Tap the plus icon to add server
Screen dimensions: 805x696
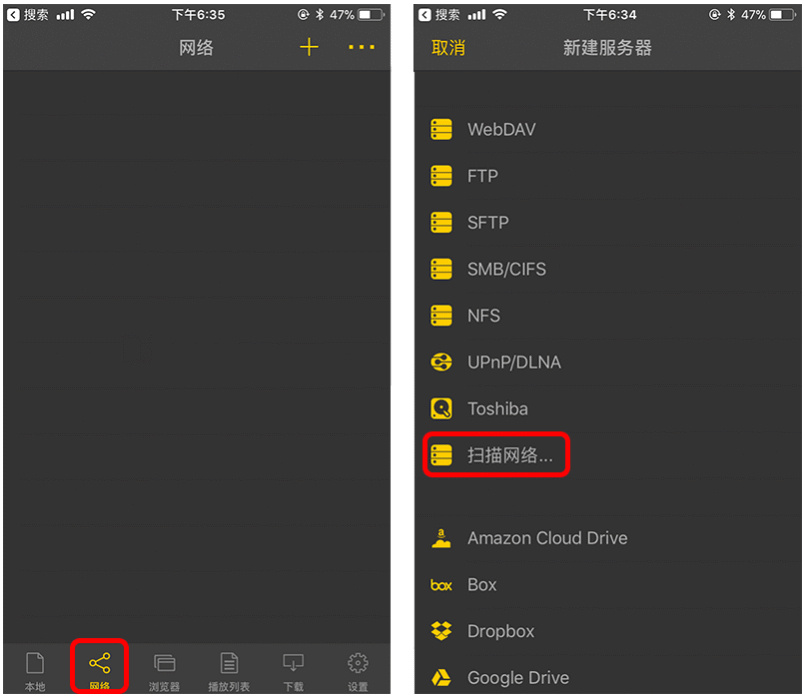click(x=309, y=47)
